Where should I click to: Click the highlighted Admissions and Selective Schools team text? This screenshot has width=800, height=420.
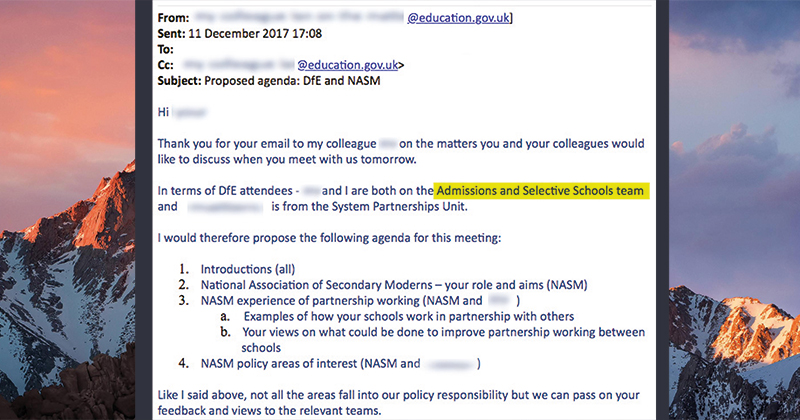(x=541, y=191)
